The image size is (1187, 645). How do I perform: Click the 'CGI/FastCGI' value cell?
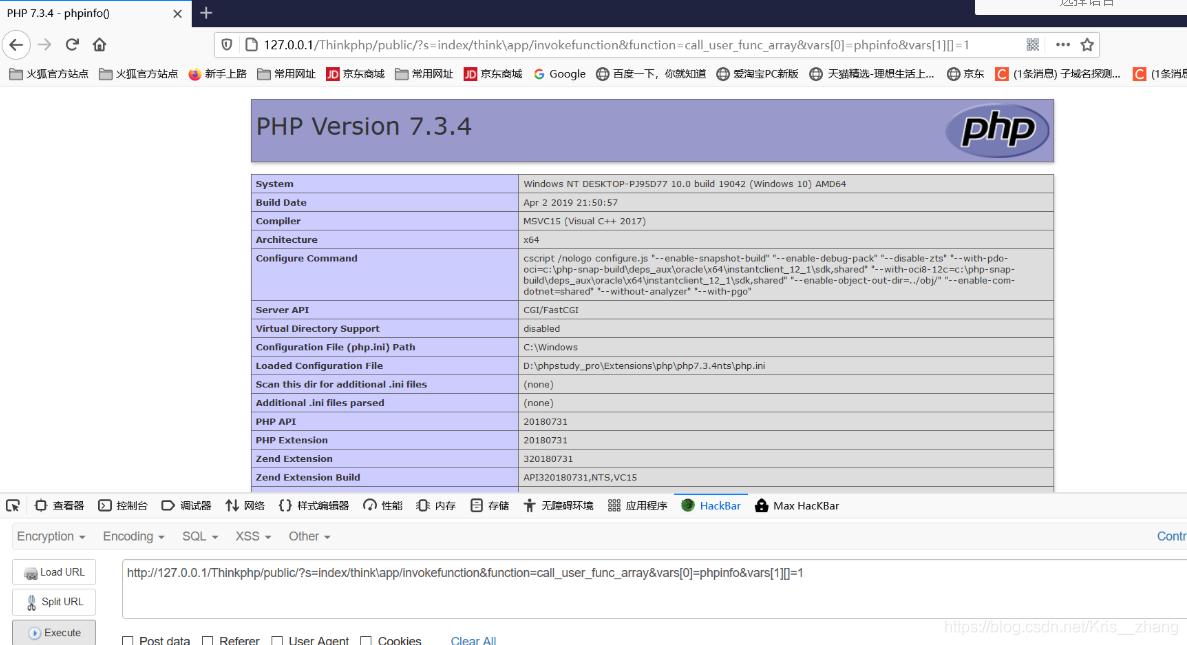pyautogui.click(x=551, y=310)
